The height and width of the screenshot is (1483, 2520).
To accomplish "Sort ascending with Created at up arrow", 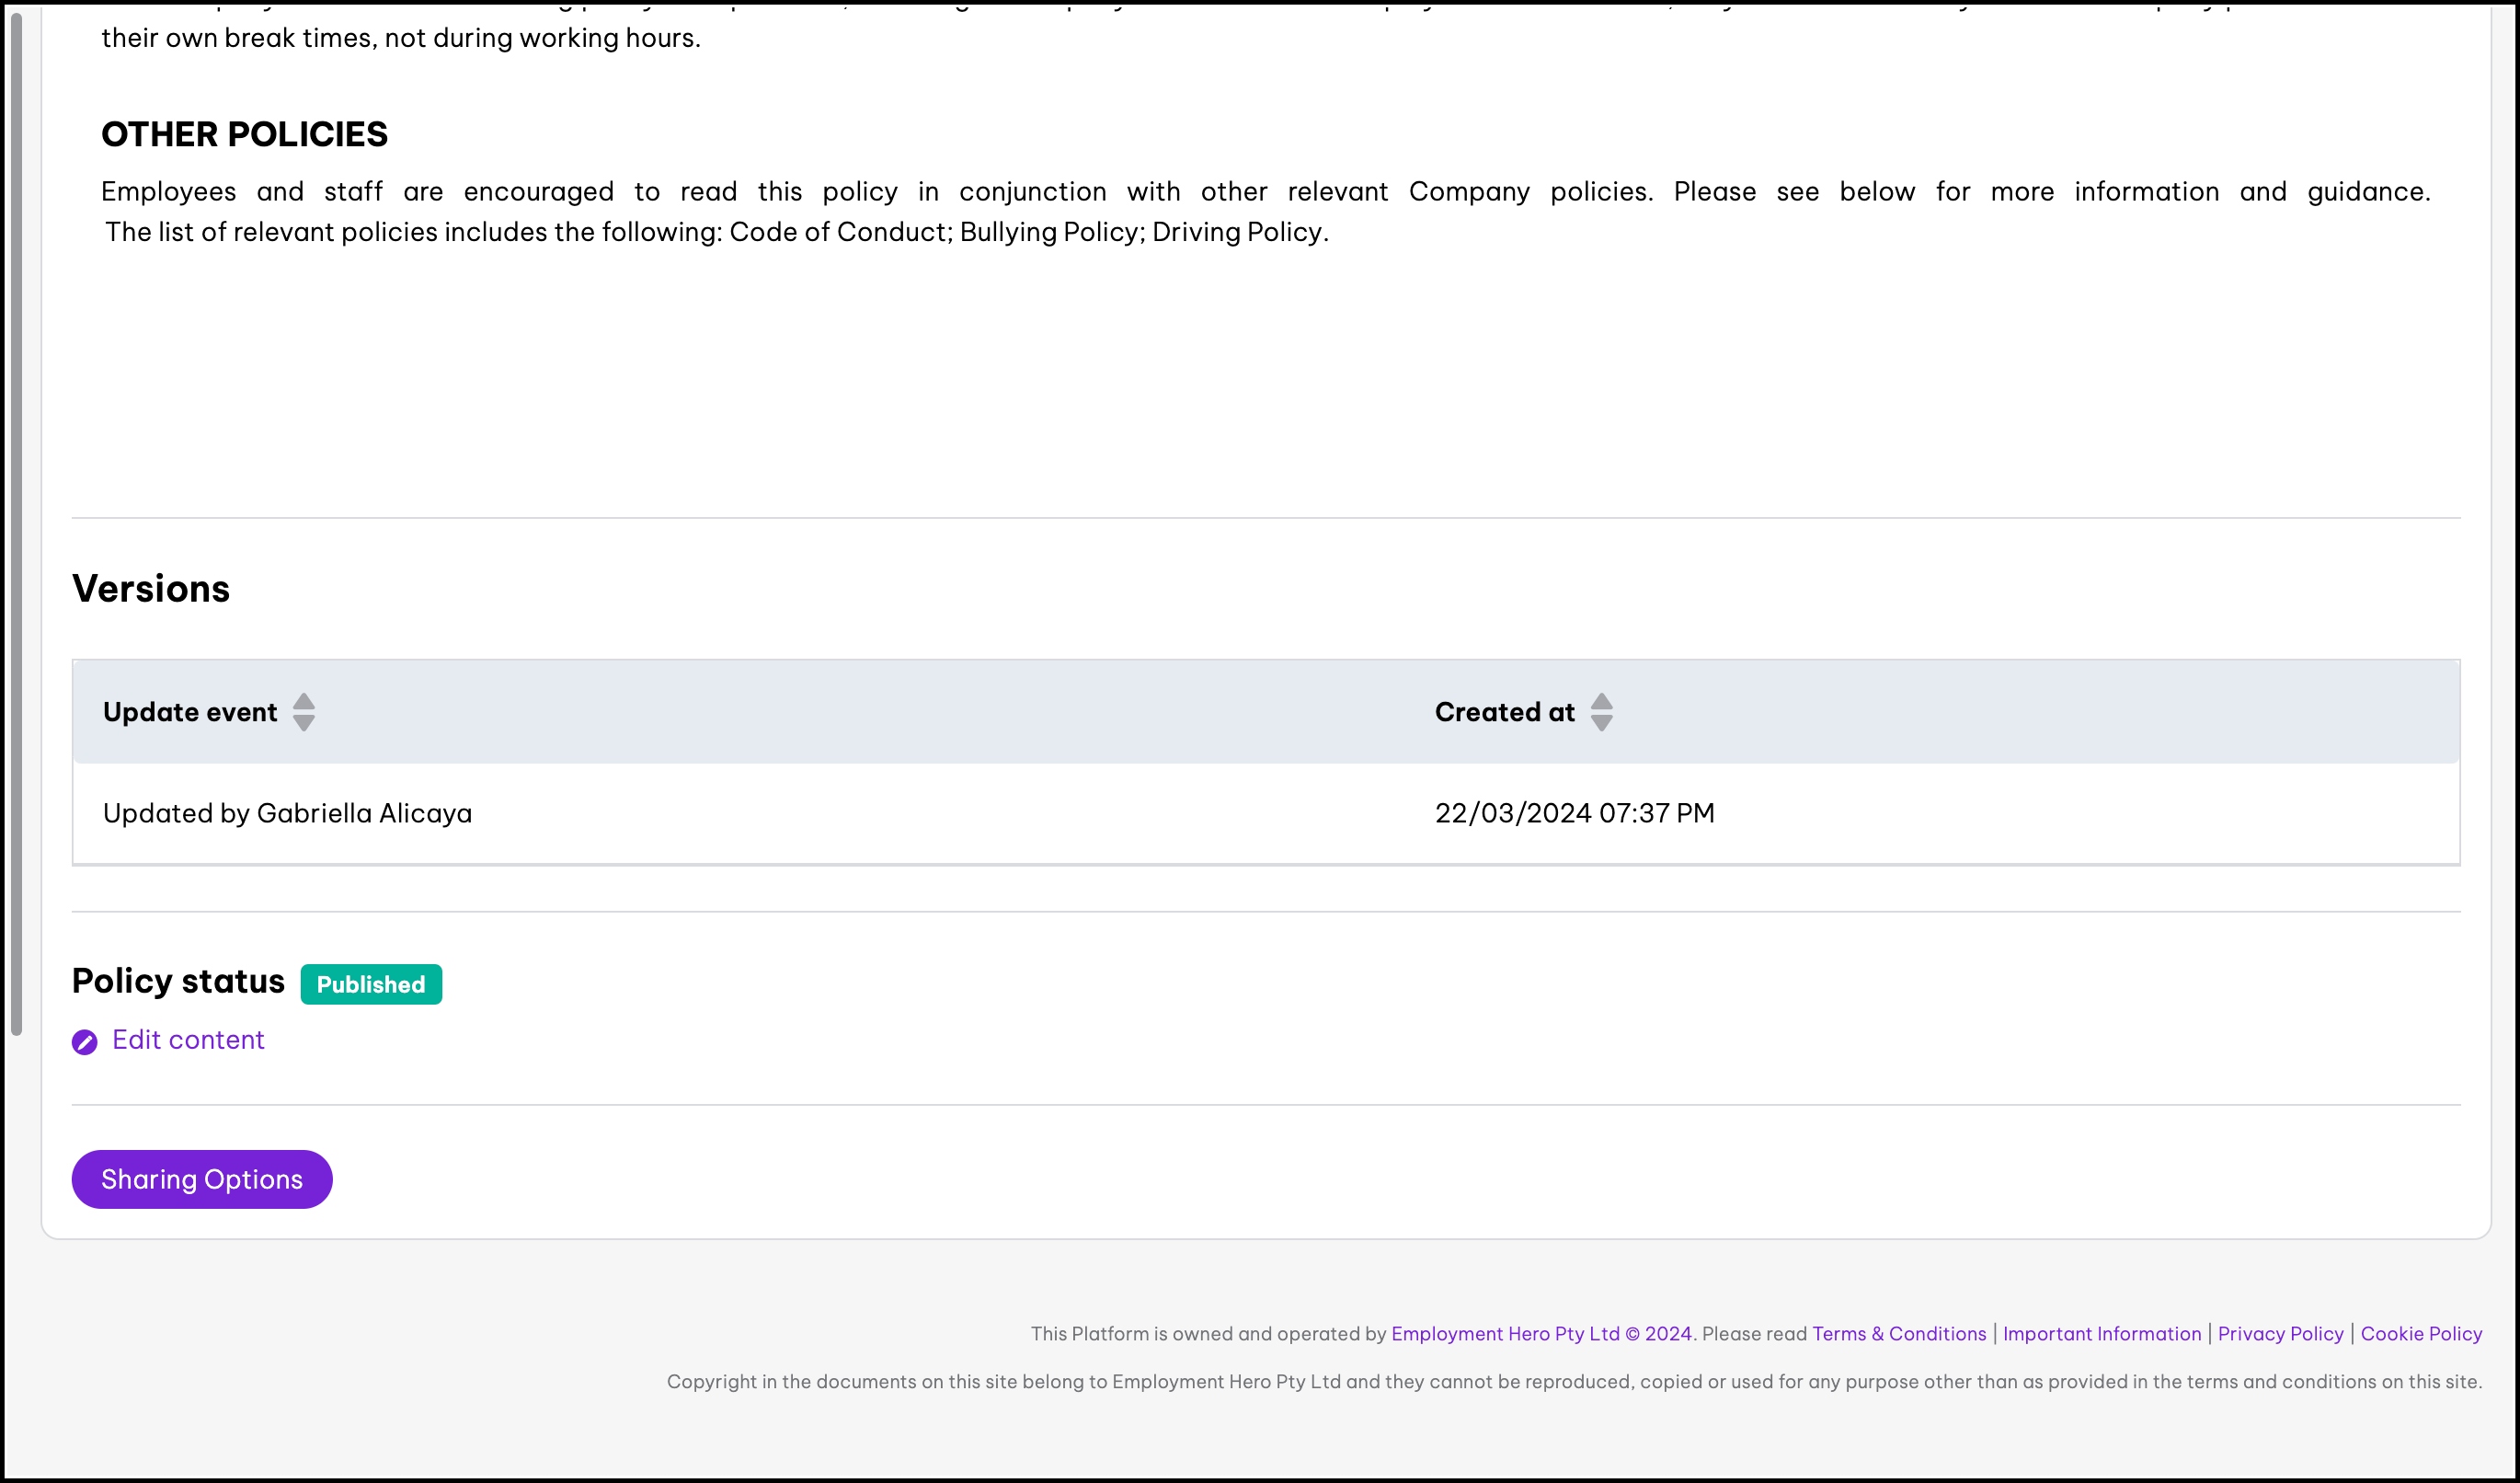I will pyautogui.click(x=1601, y=701).
